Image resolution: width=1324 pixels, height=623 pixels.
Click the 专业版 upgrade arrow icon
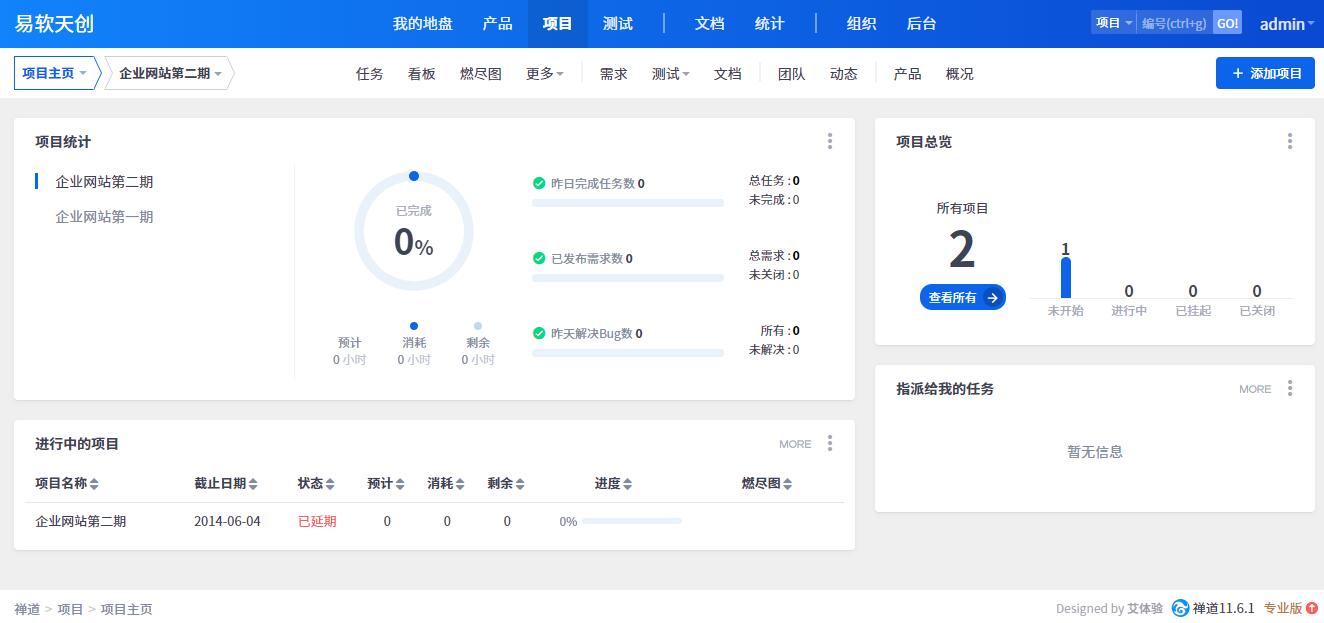[x=1312, y=608]
